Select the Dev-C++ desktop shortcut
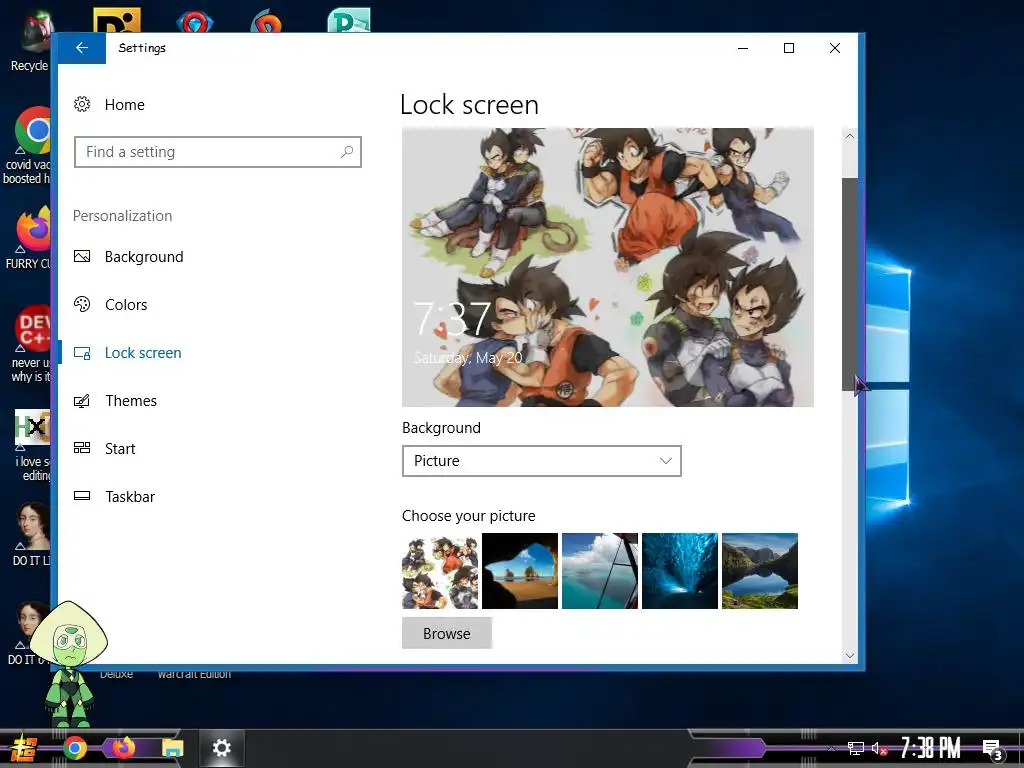 click(x=31, y=344)
